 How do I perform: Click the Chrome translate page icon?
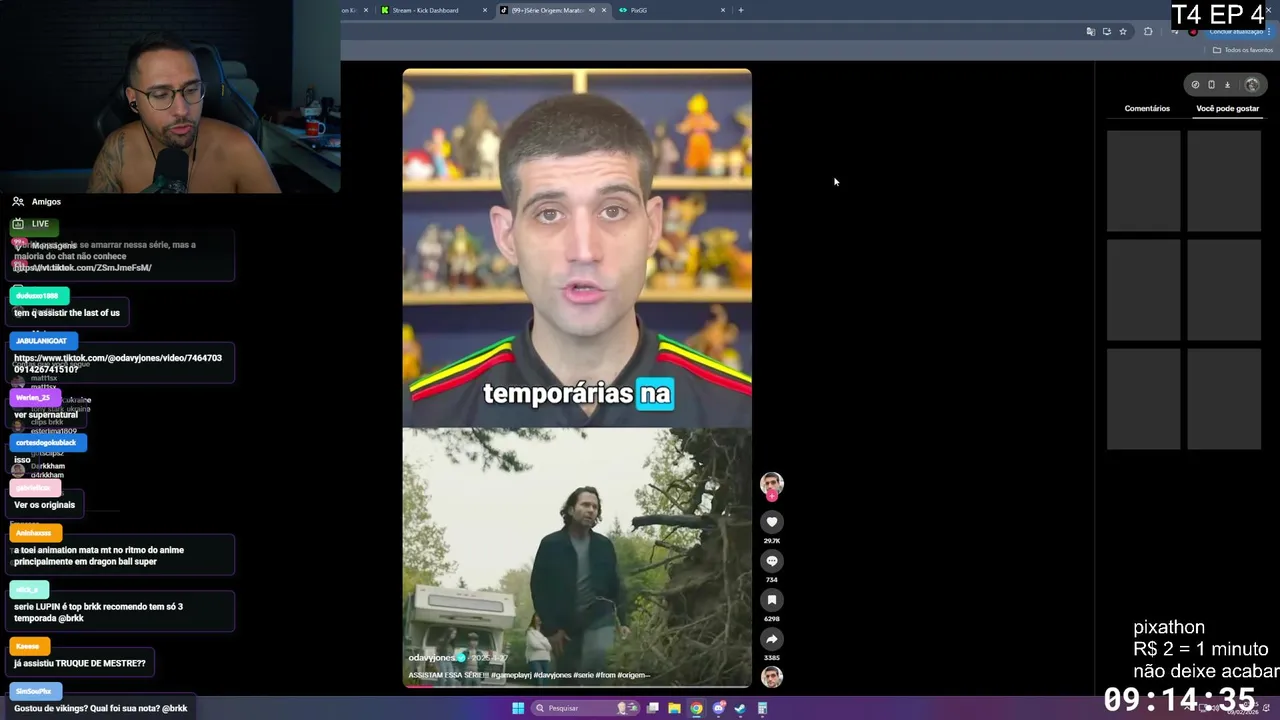pyautogui.click(x=1090, y=32)
